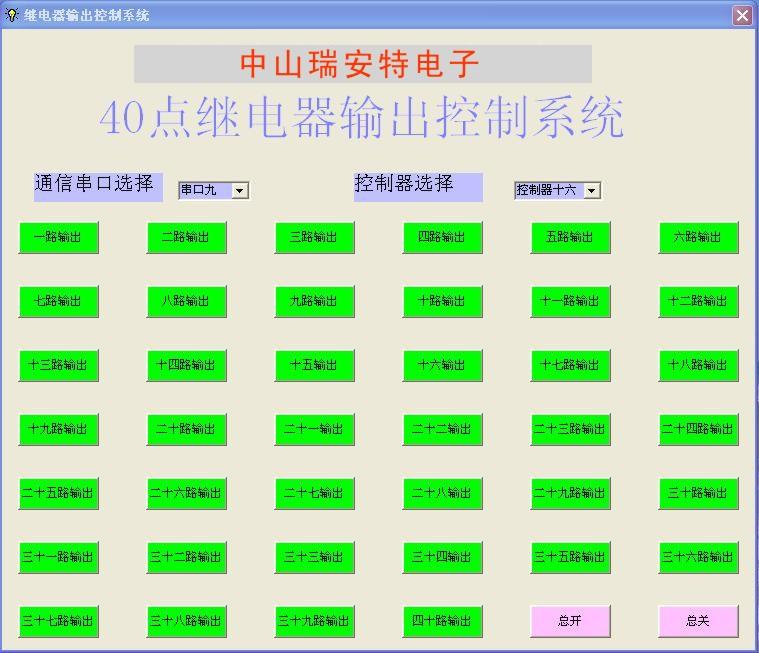The image size is (759, 653).
Task: Switch the 十二路输出 relay
Action: tap(698, 301)
